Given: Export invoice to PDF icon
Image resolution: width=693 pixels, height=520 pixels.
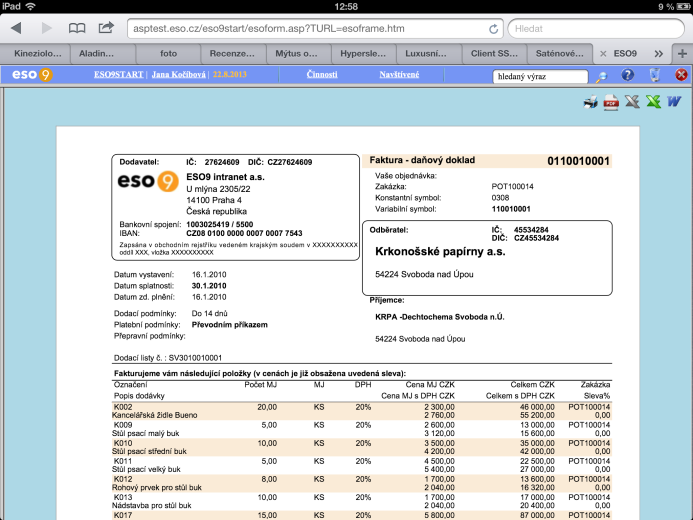Looking at the screenshot, I should [x=611, y=102].
